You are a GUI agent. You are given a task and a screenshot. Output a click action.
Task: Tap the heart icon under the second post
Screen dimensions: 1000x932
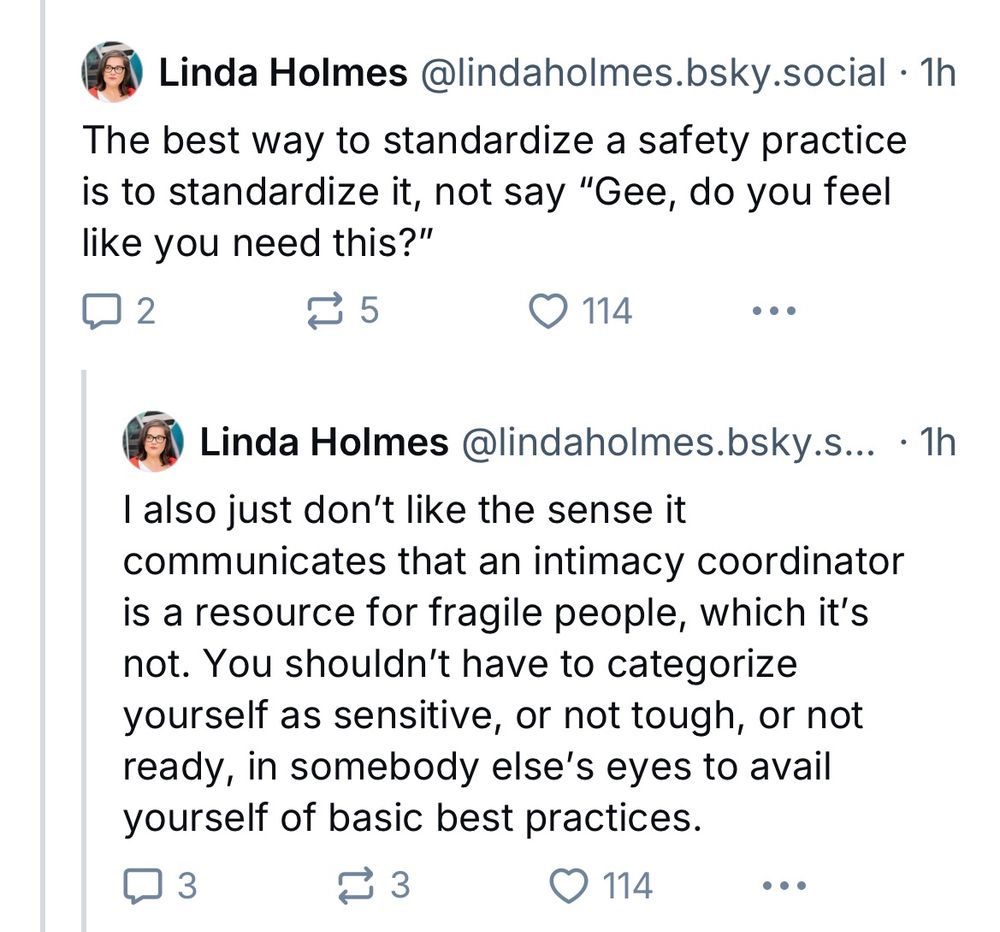(x=569, y=885)
